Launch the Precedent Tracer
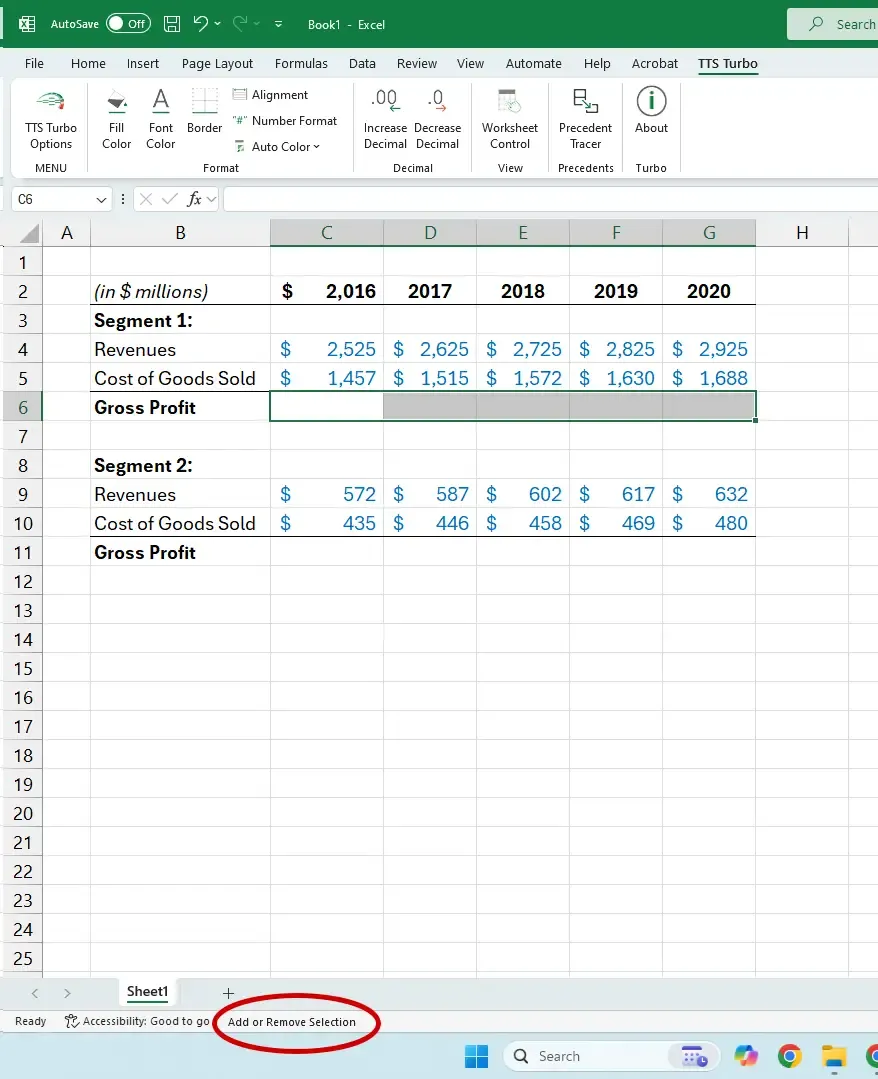The height and width of the screenshot is (1079, 878). [585, 120]
